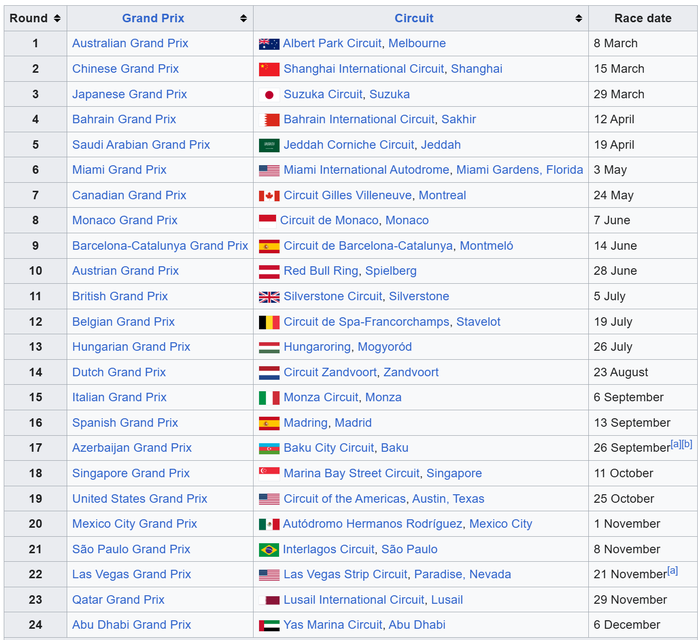Click the Canadian flag icon

point(269,196)
